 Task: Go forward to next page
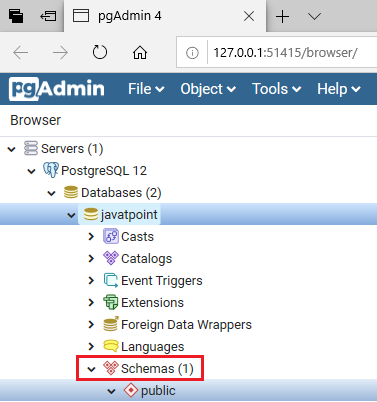click(x=60, y=52)
